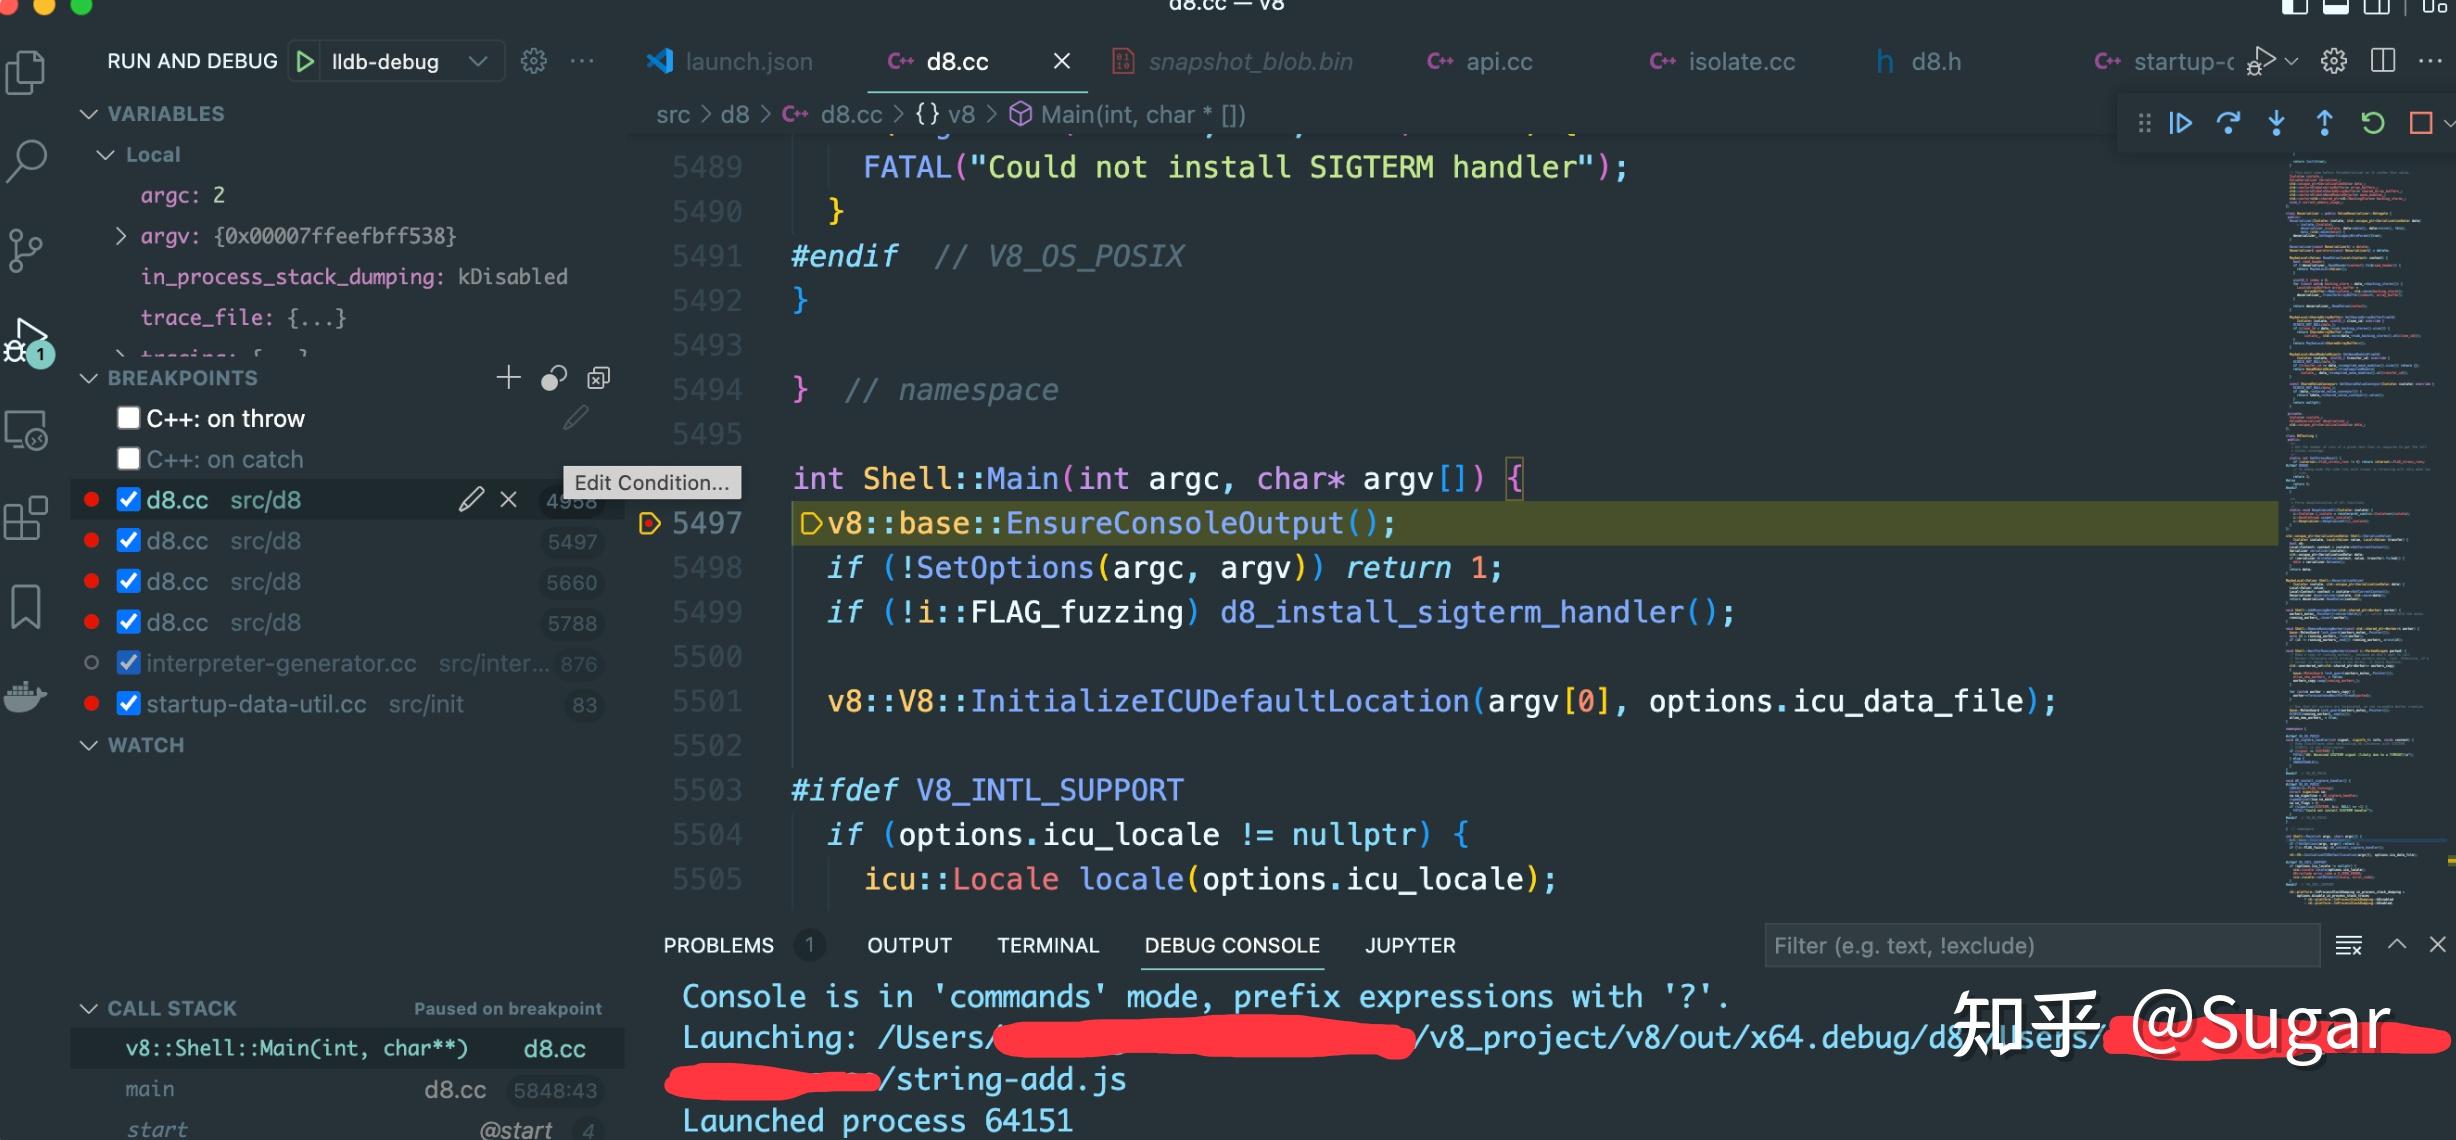
Task: Expand the argv variable
Action: 121,235
